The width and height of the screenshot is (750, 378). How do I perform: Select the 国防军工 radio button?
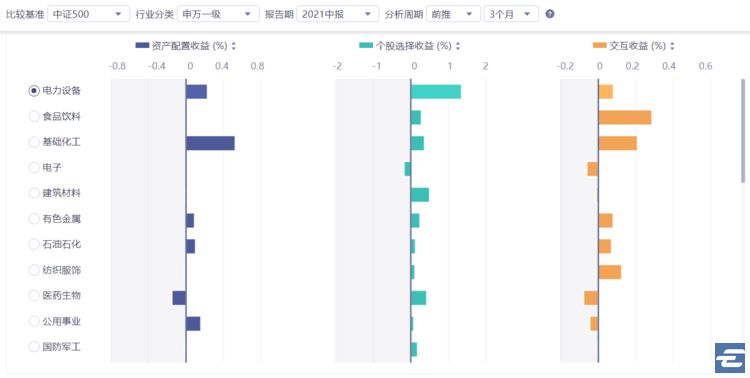coord(34,347)
